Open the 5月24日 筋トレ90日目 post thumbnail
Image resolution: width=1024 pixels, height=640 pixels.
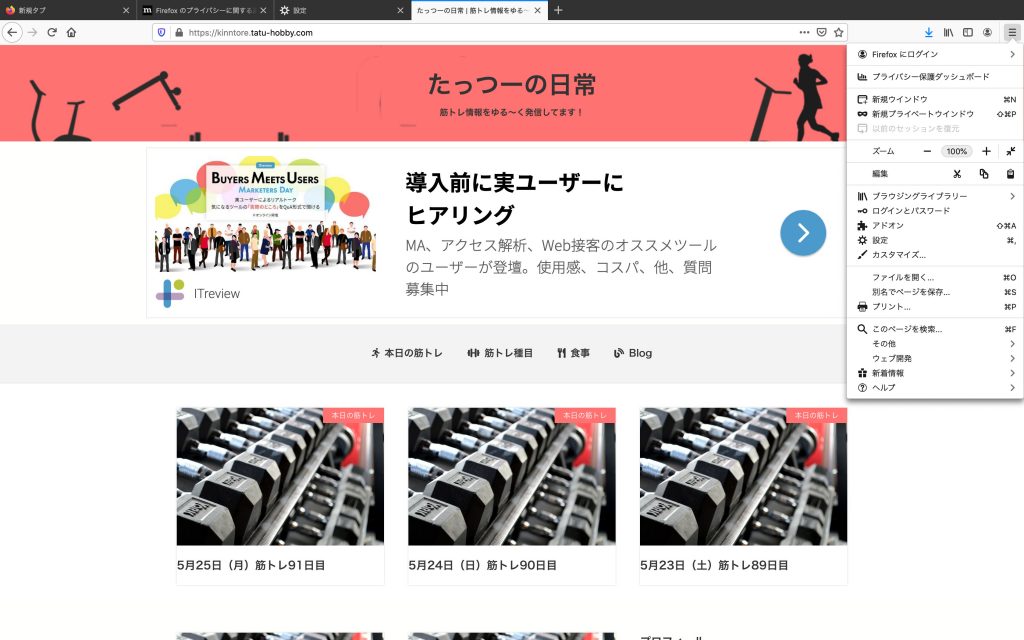pyautogui.click(x=511, y=476)
